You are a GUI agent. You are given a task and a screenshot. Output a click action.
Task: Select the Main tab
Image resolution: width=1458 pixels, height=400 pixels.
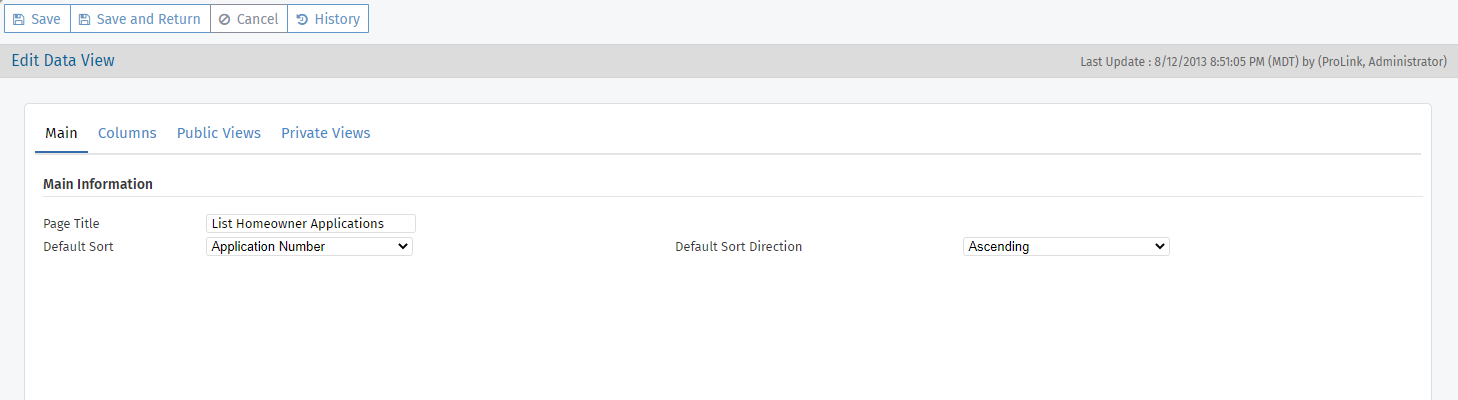61,133
